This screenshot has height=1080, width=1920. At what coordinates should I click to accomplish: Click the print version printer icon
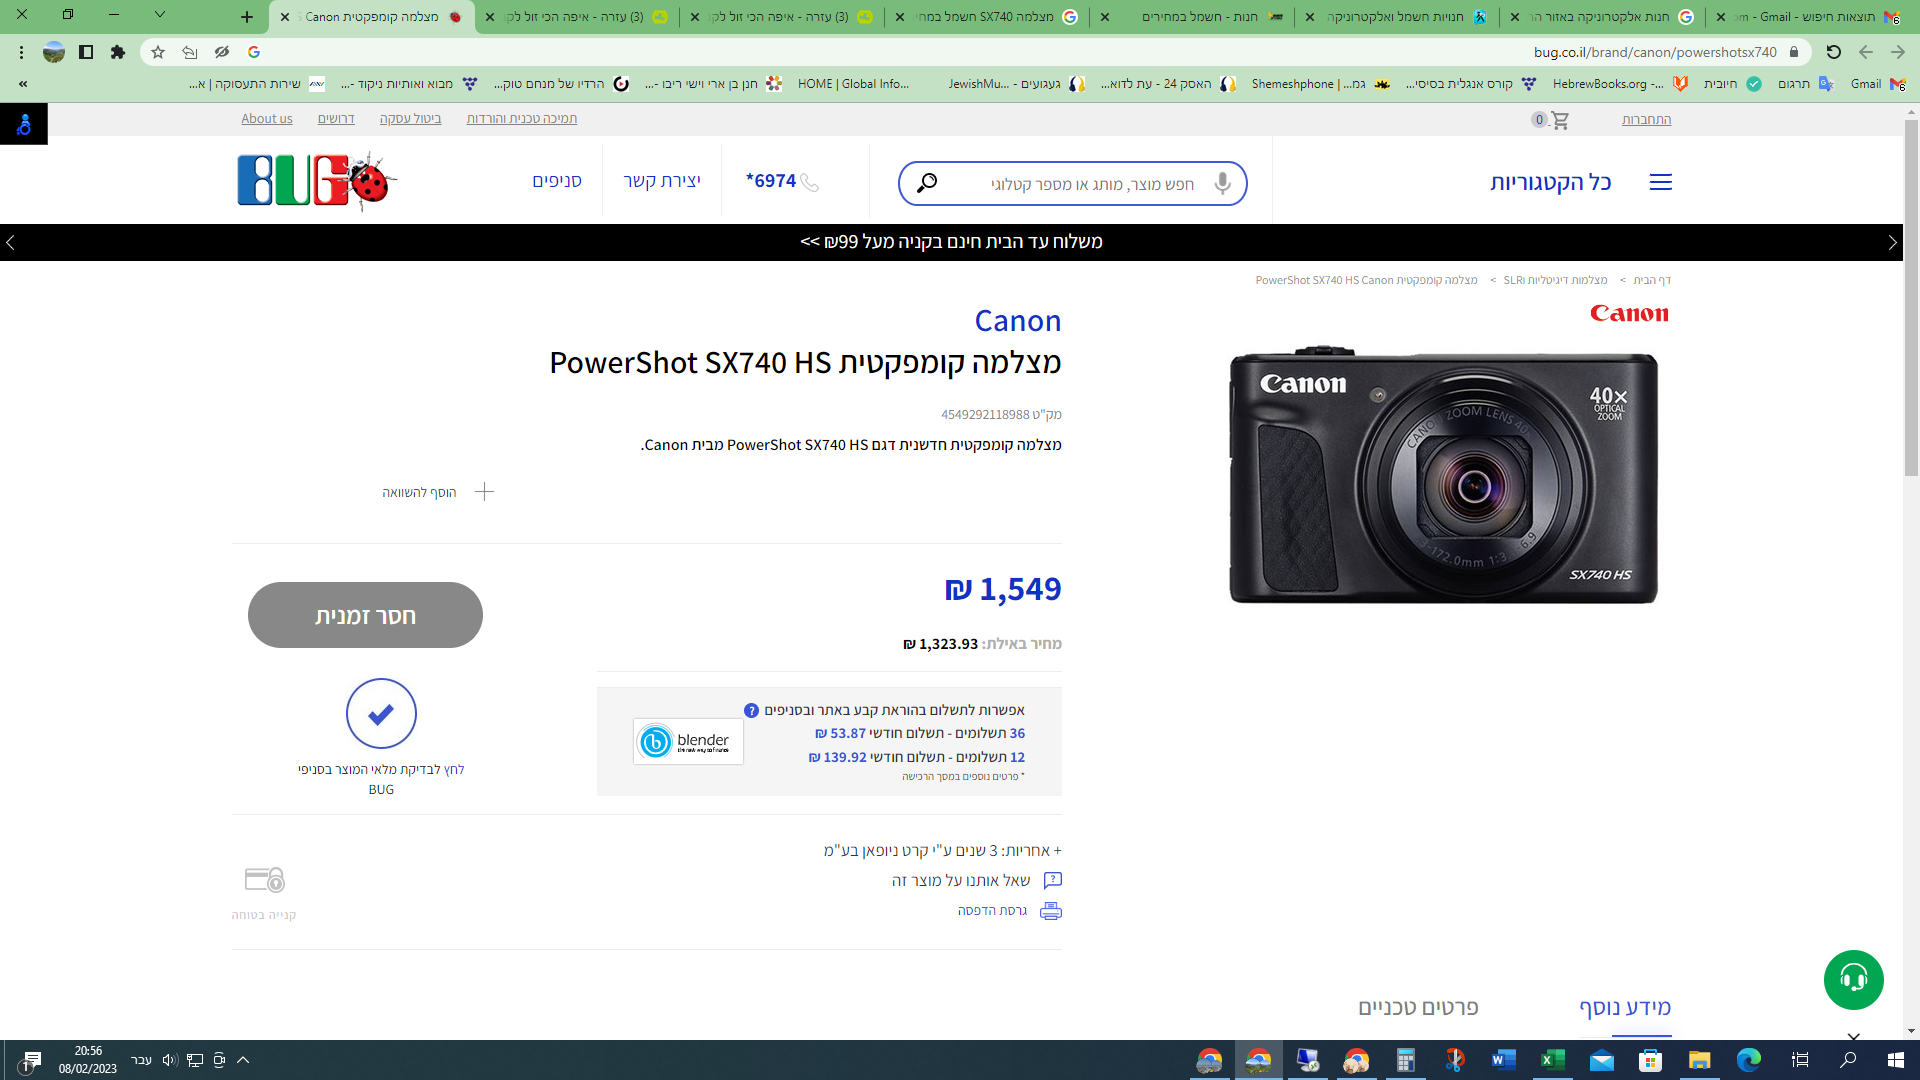click(1050, 911)
